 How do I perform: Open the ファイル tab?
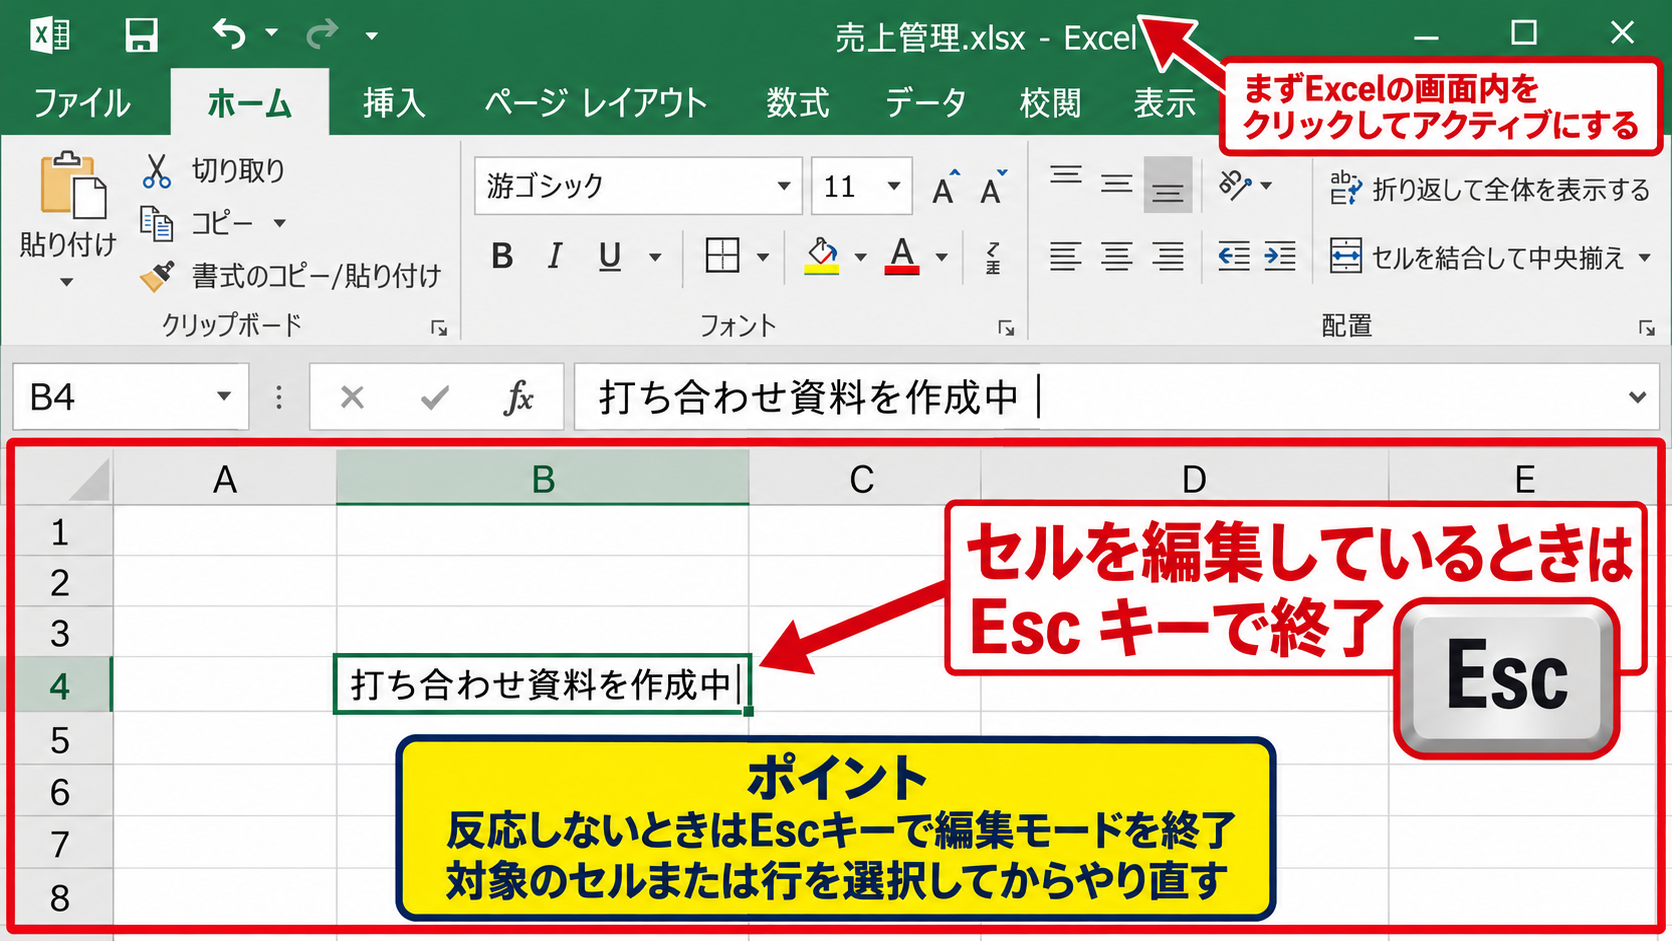82,103
